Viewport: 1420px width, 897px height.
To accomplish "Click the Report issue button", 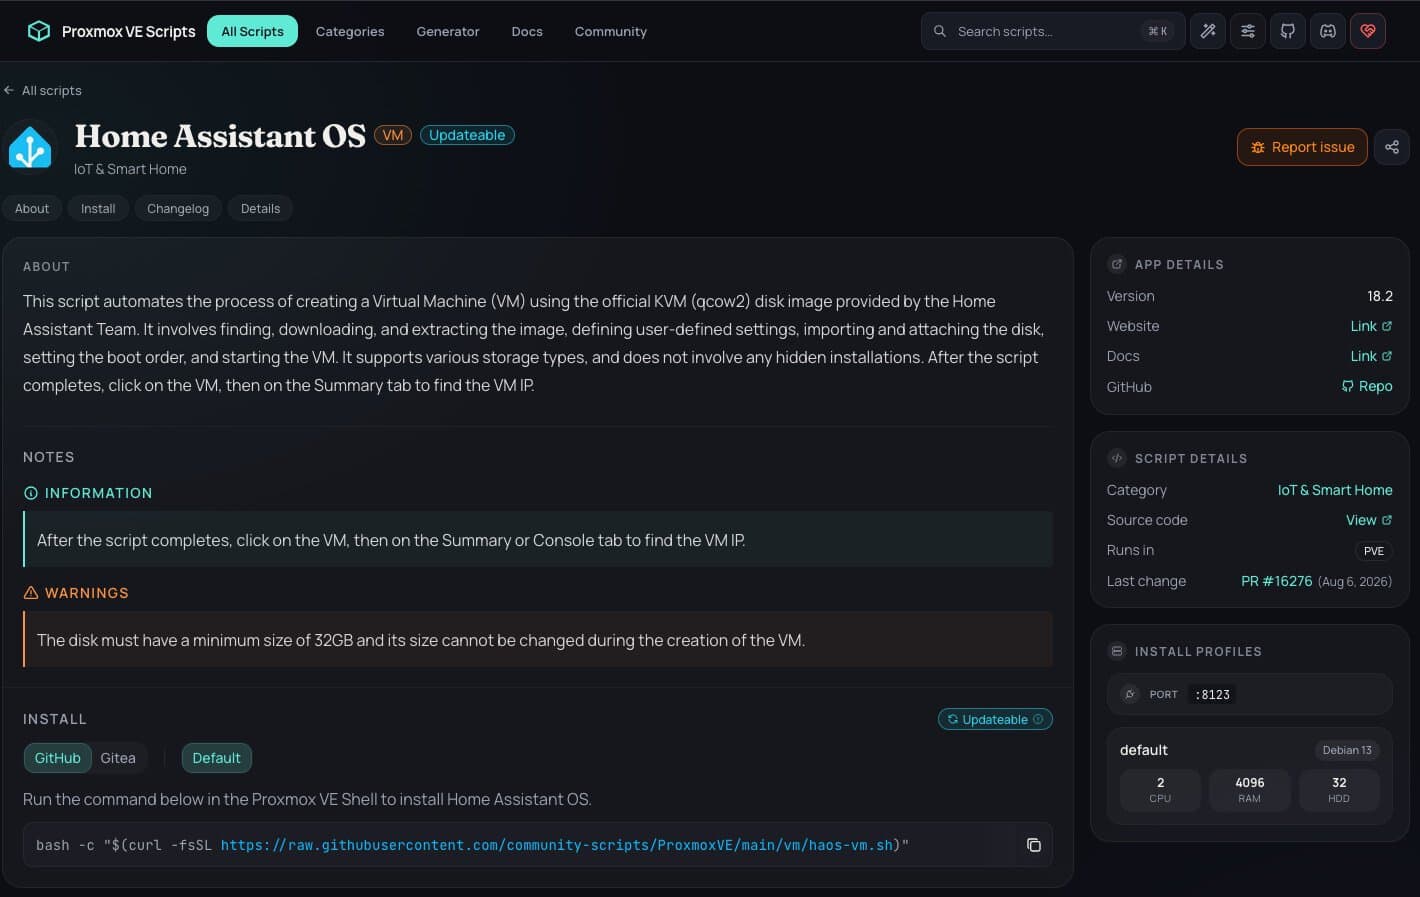I will click(x=1302, y=147).
